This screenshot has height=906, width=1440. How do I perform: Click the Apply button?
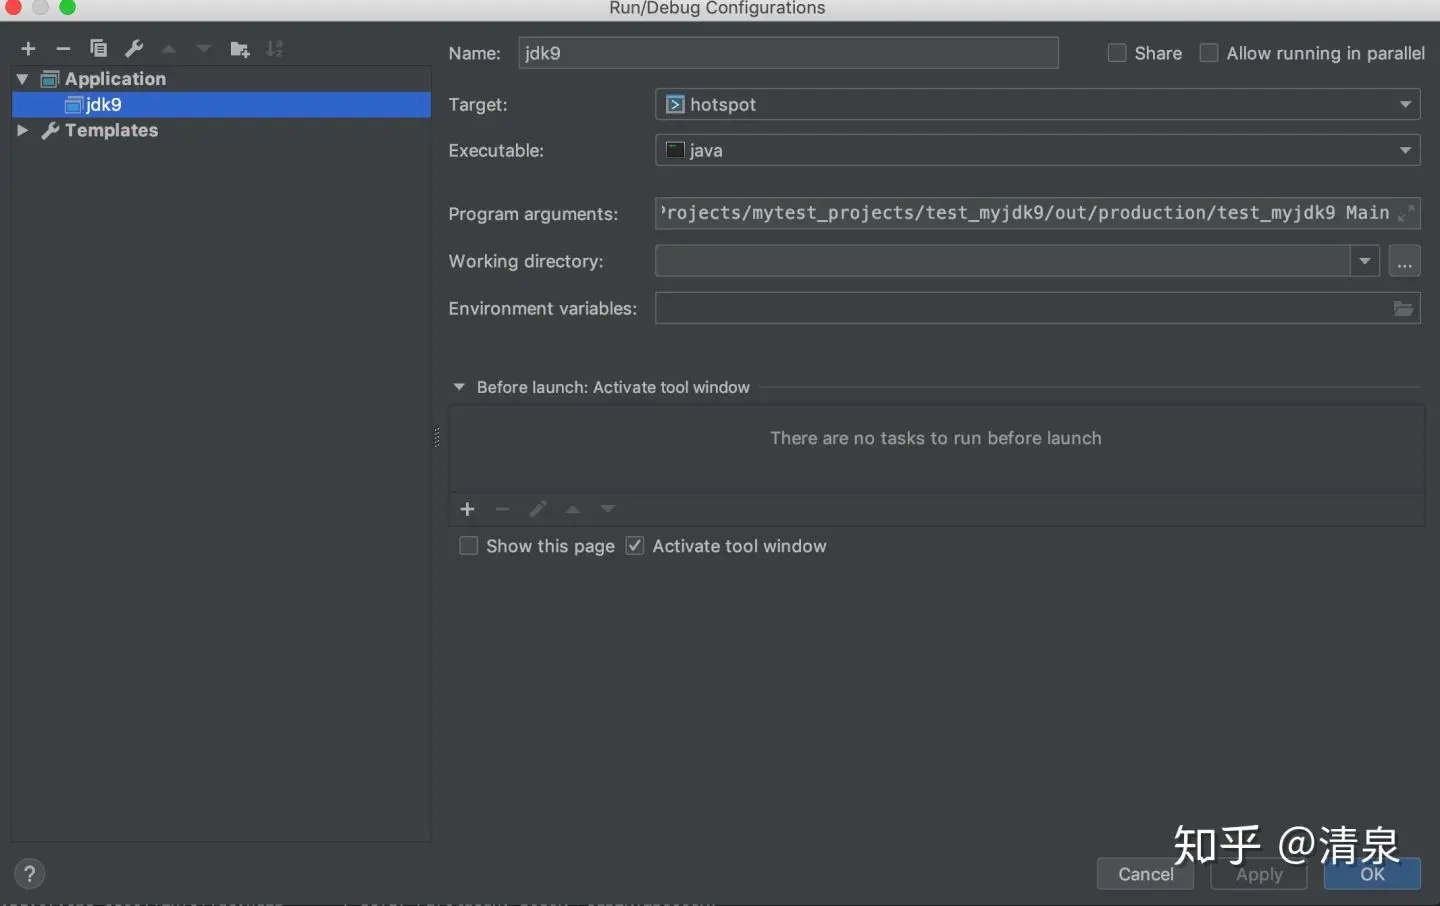coord(1259,874)
